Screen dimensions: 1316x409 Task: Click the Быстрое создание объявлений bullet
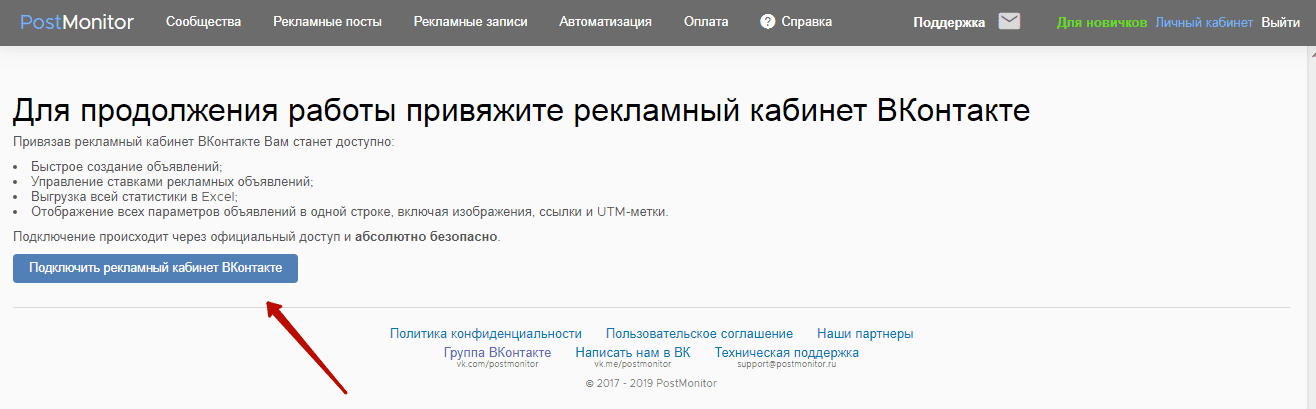(x=127, y=166)
